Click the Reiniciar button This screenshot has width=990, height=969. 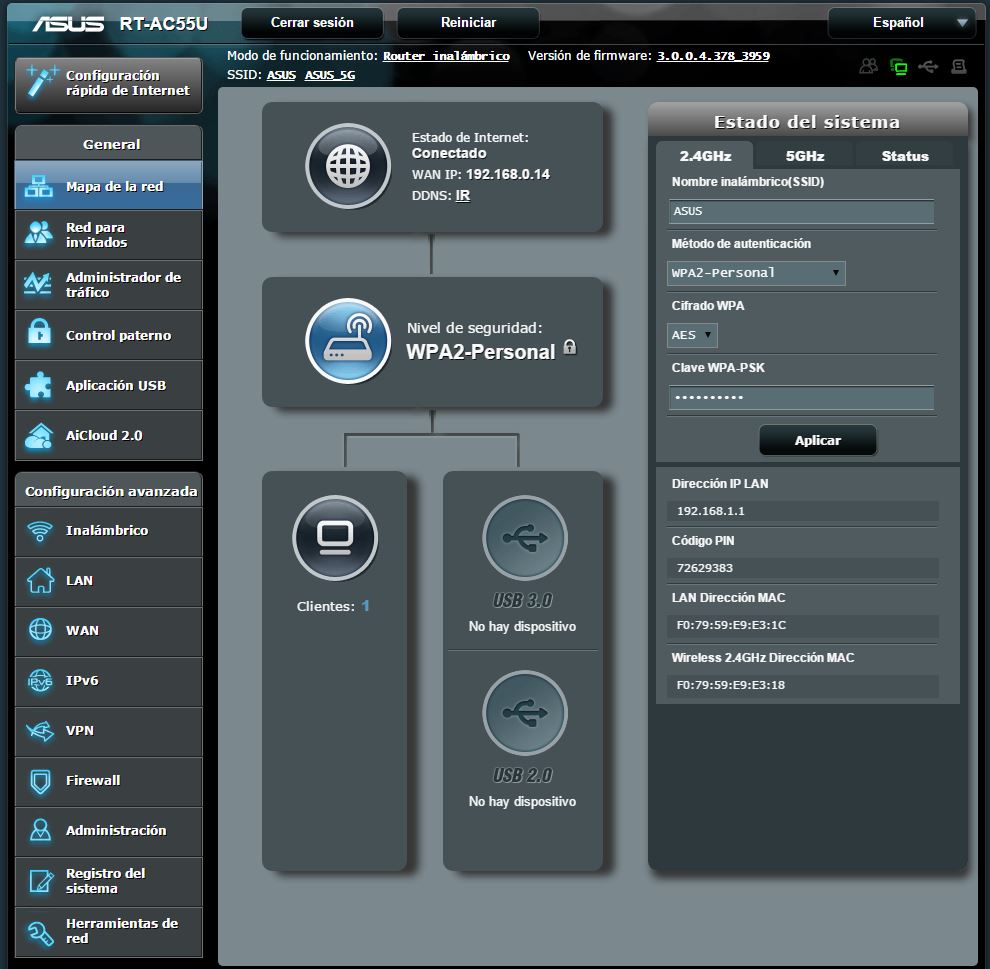(468, 23)
